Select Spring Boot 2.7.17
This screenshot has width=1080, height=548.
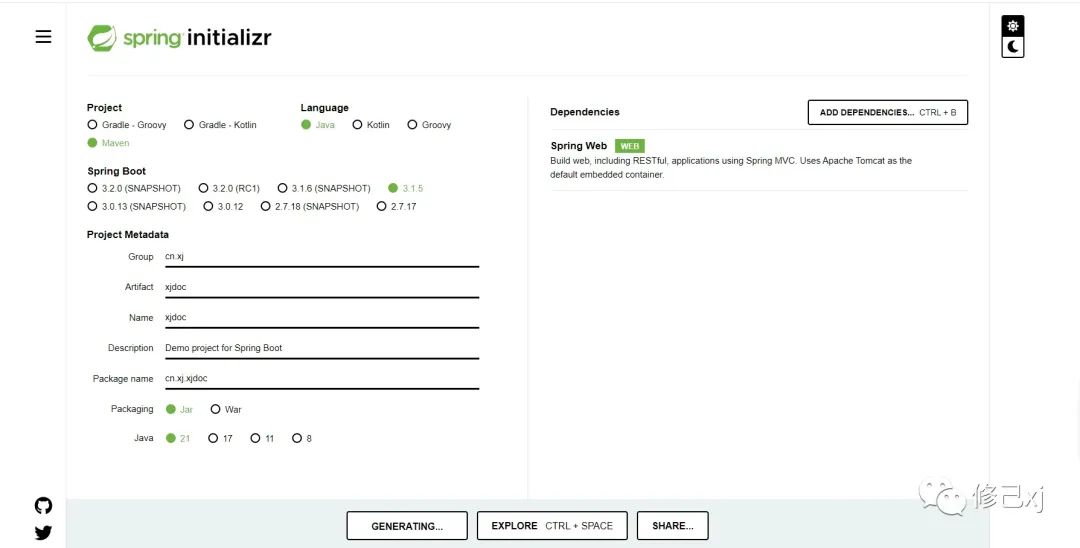pos(397,206)
